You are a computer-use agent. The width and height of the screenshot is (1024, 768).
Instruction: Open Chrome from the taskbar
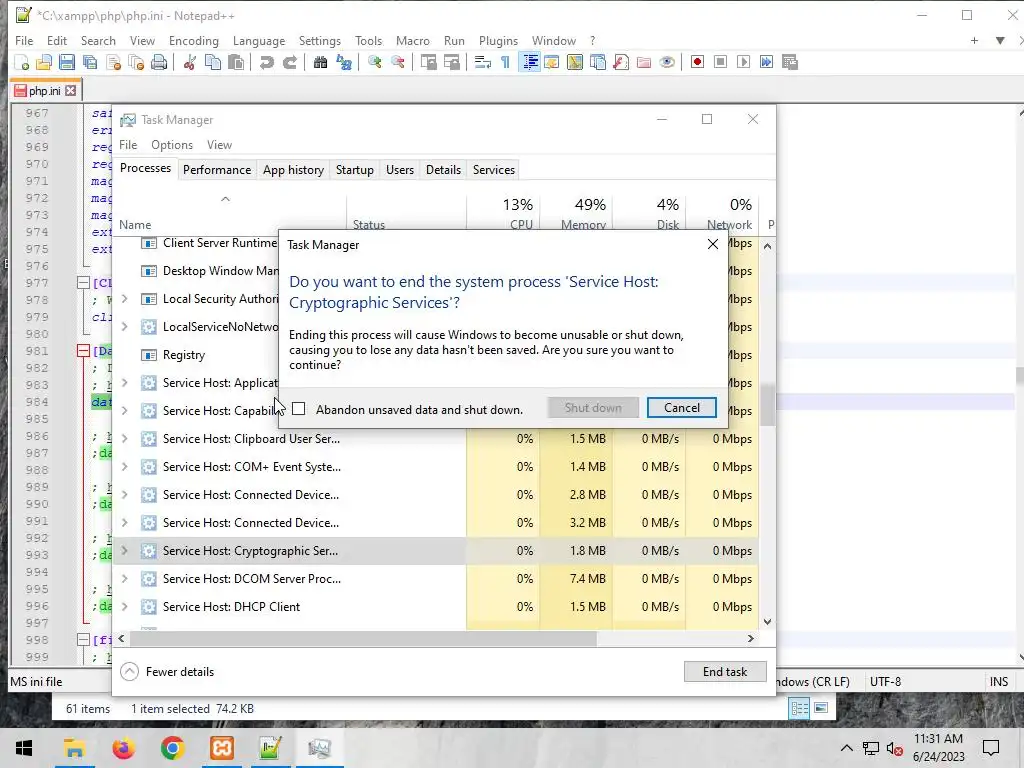(x=172, y=748)
